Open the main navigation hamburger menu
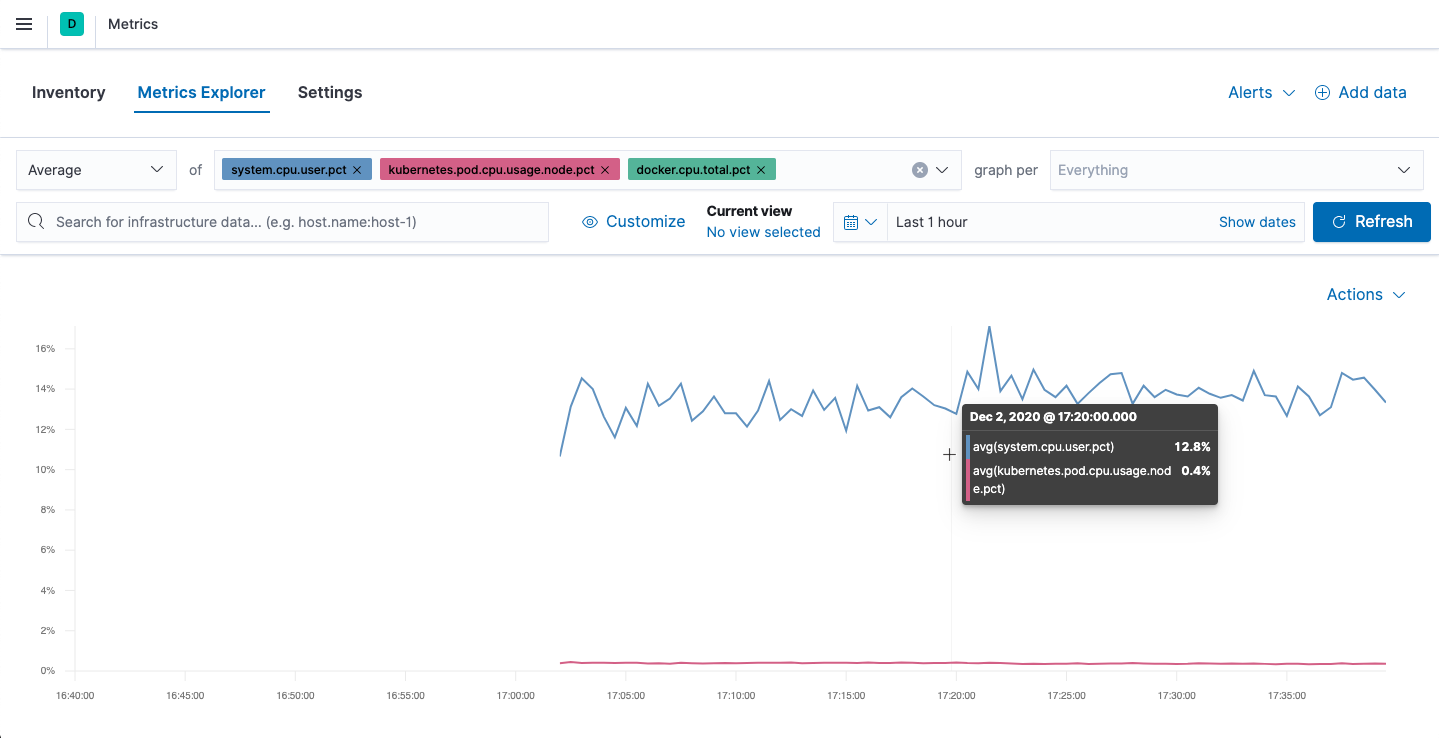Viewport: 1439px width, 738px height. tap(23, 24)
